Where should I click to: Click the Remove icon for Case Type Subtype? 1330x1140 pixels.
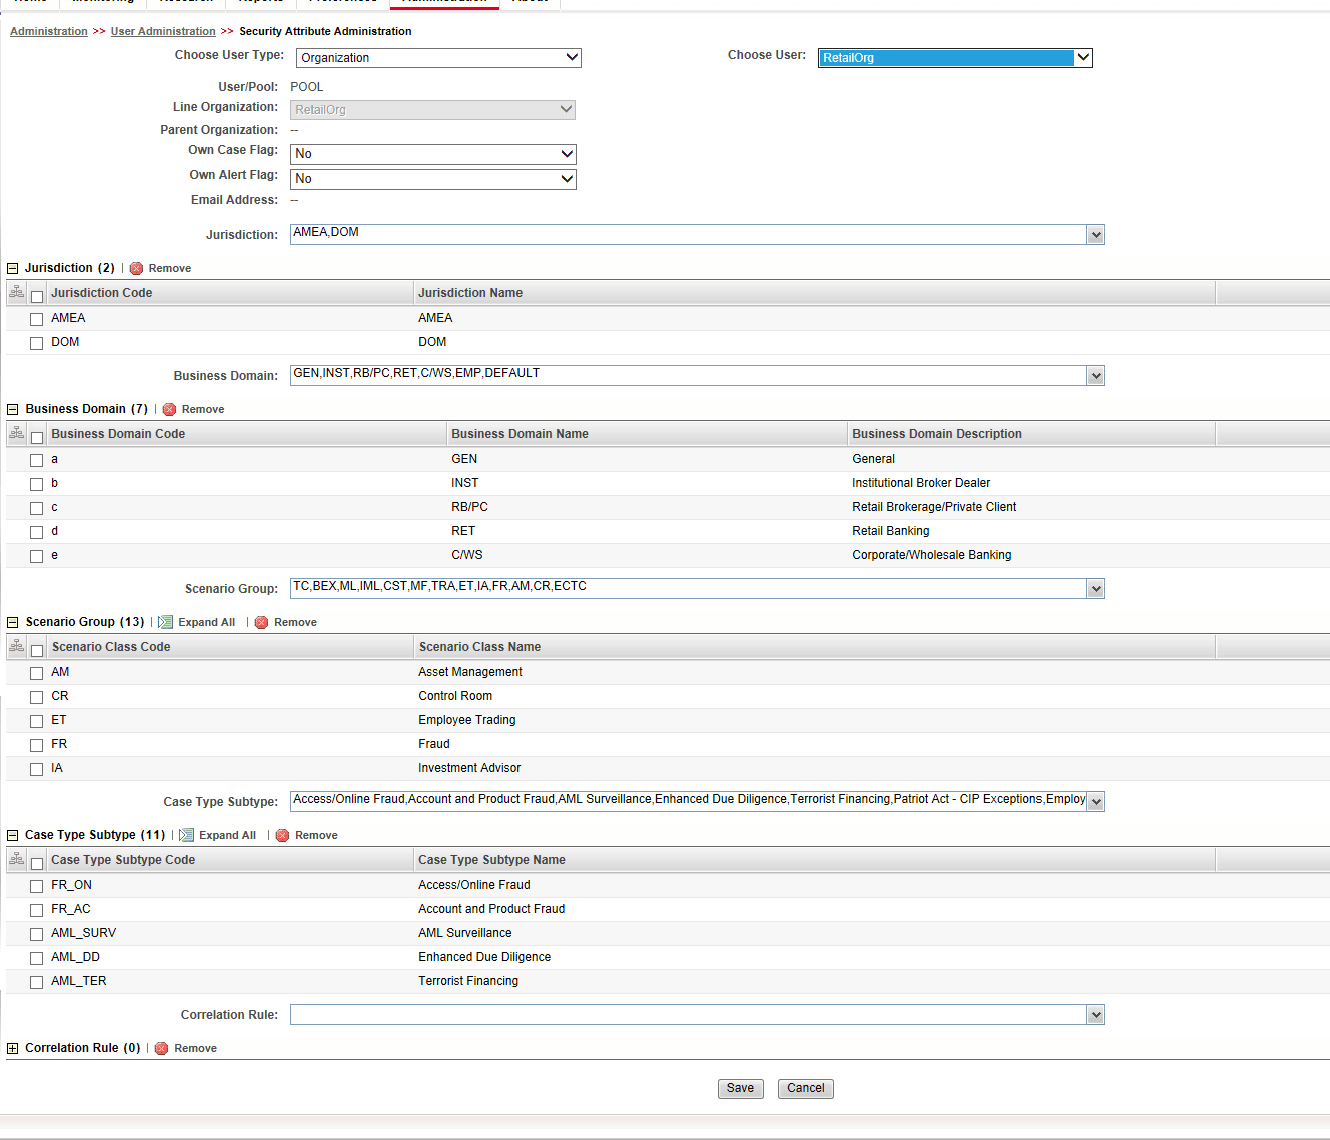coord(283,835)
